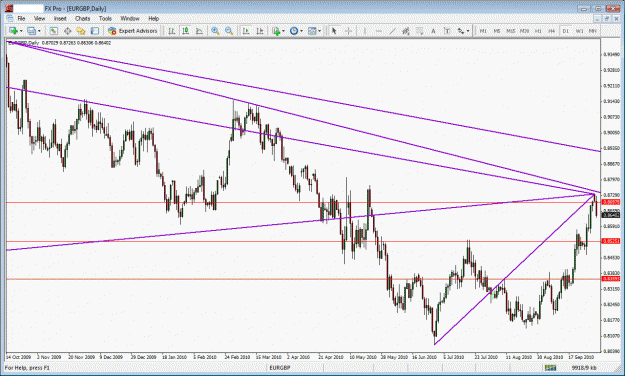Click the 0.93490 price scale value
The height and width of the screenshot is (376, 625).
[611, 54]
